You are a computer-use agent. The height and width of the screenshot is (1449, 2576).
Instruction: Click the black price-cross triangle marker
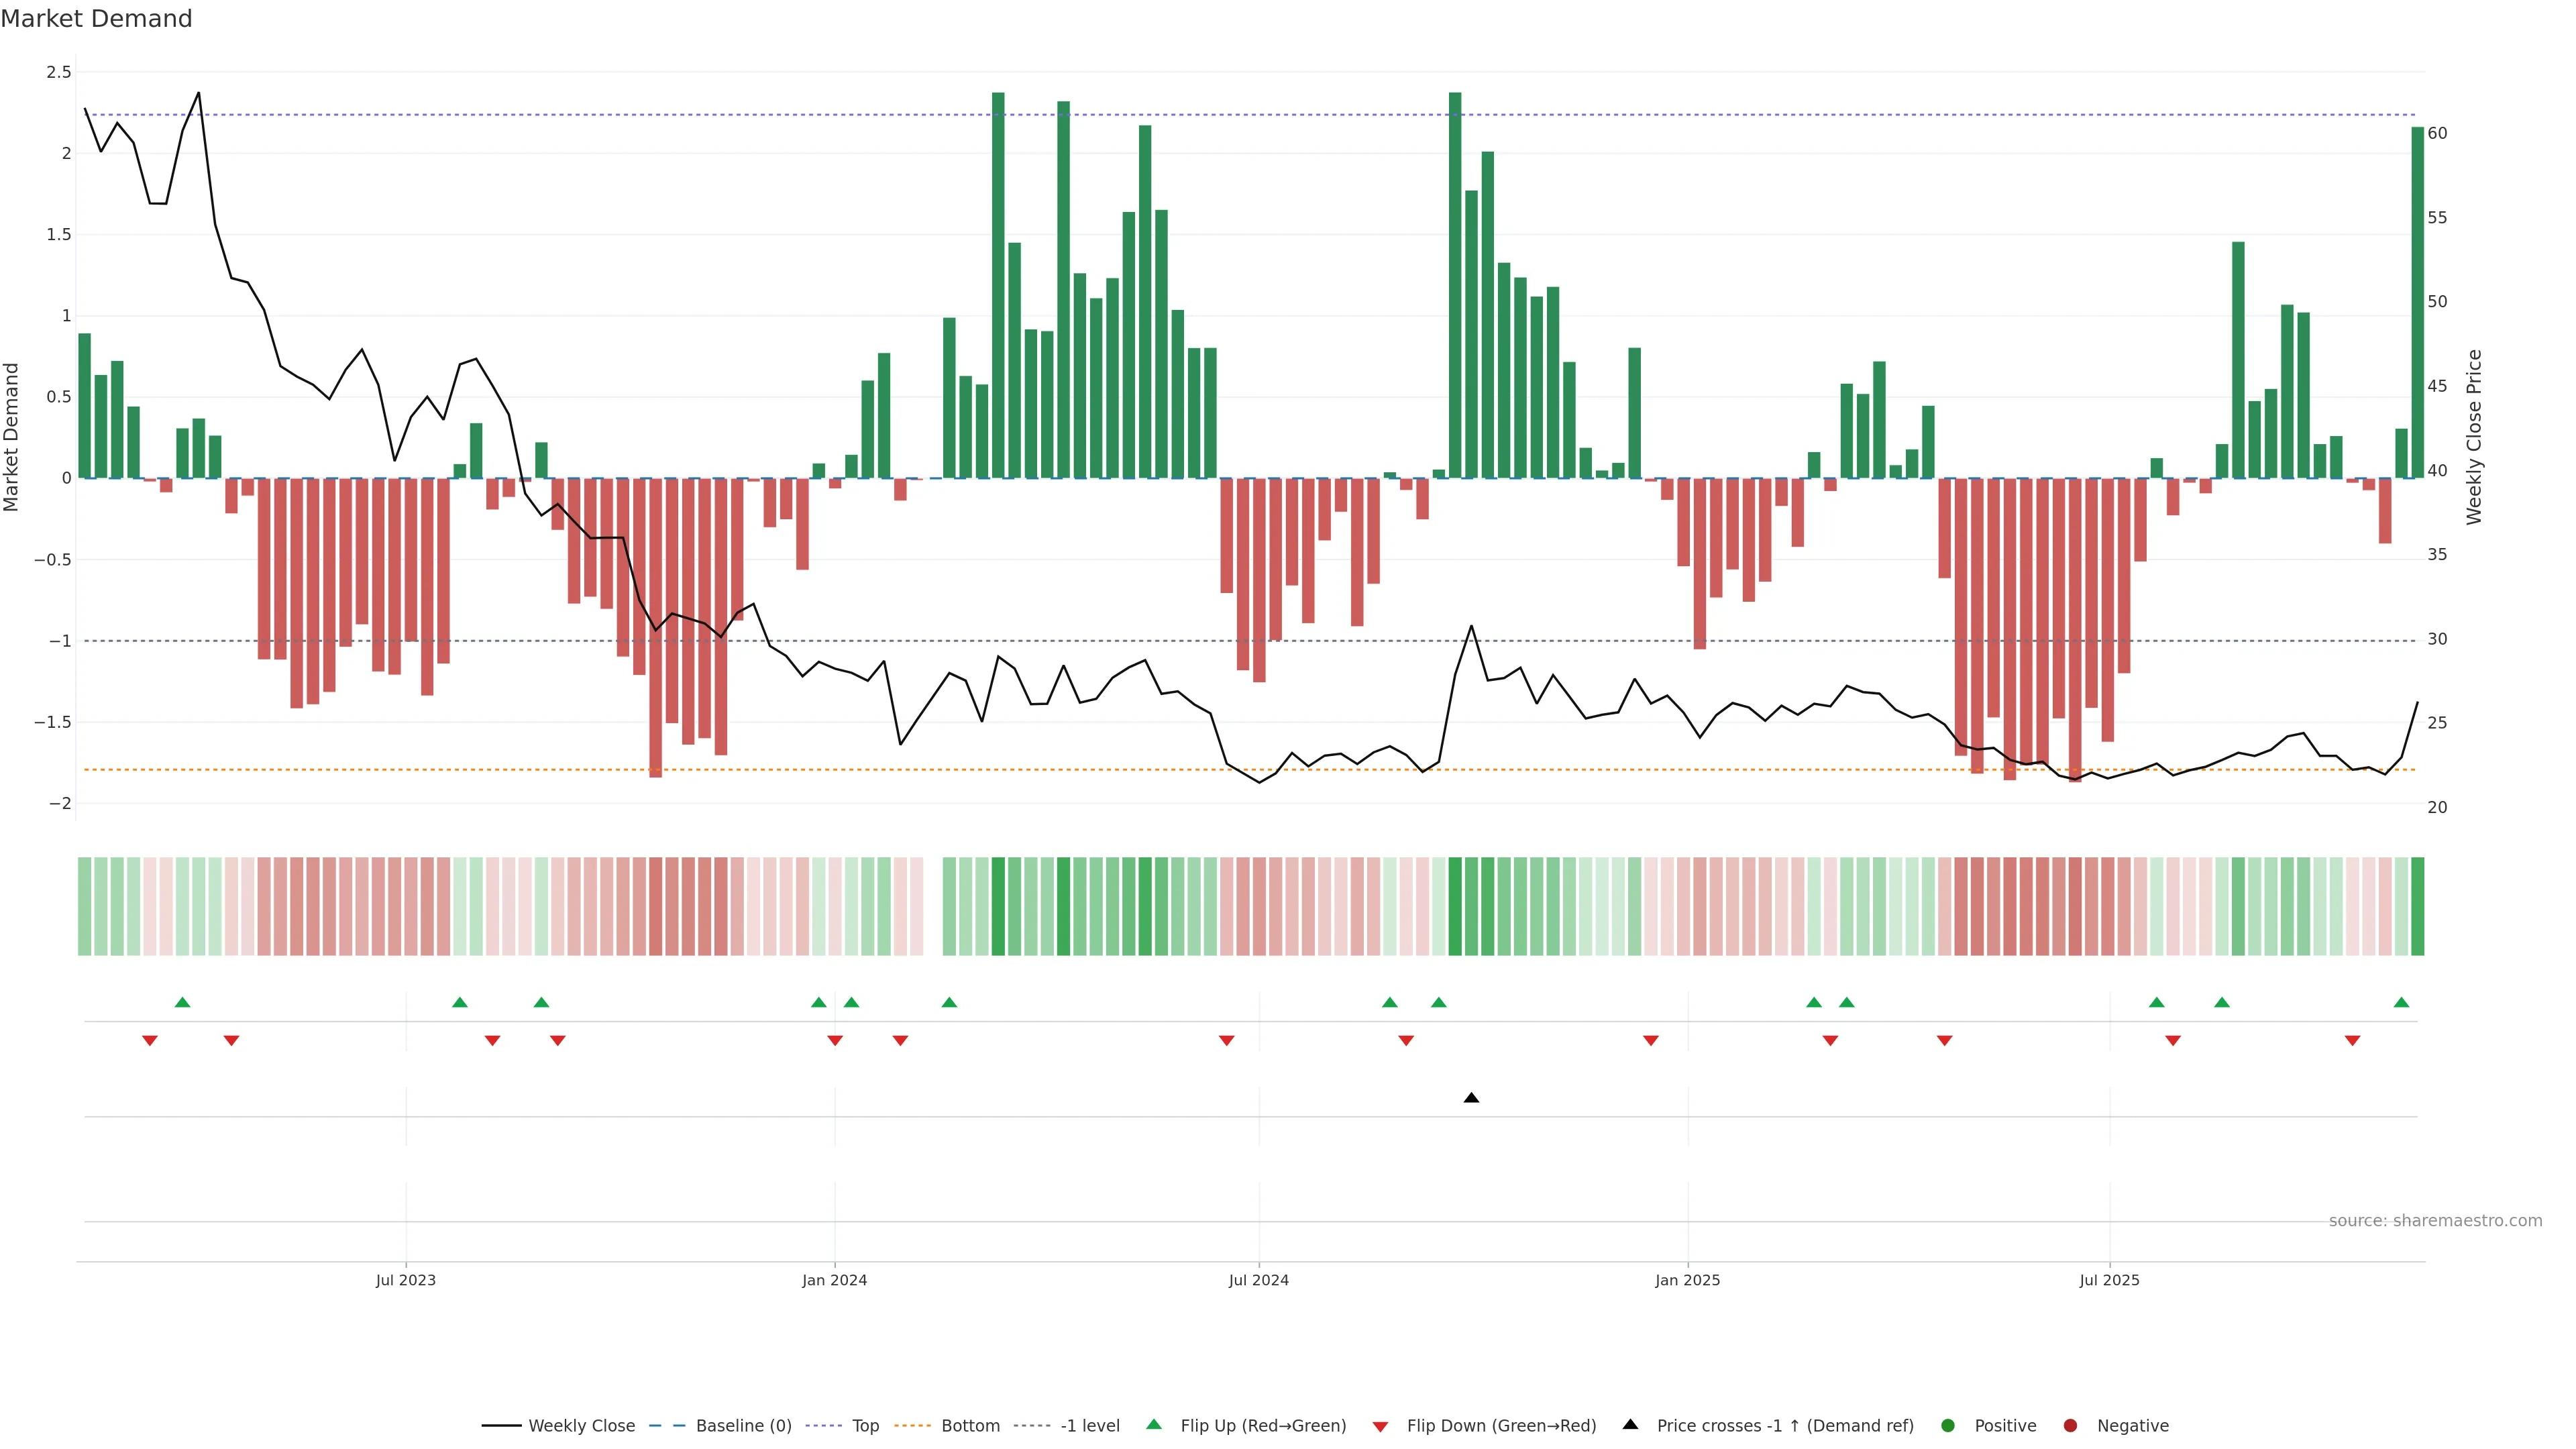click(1471, 1098)
